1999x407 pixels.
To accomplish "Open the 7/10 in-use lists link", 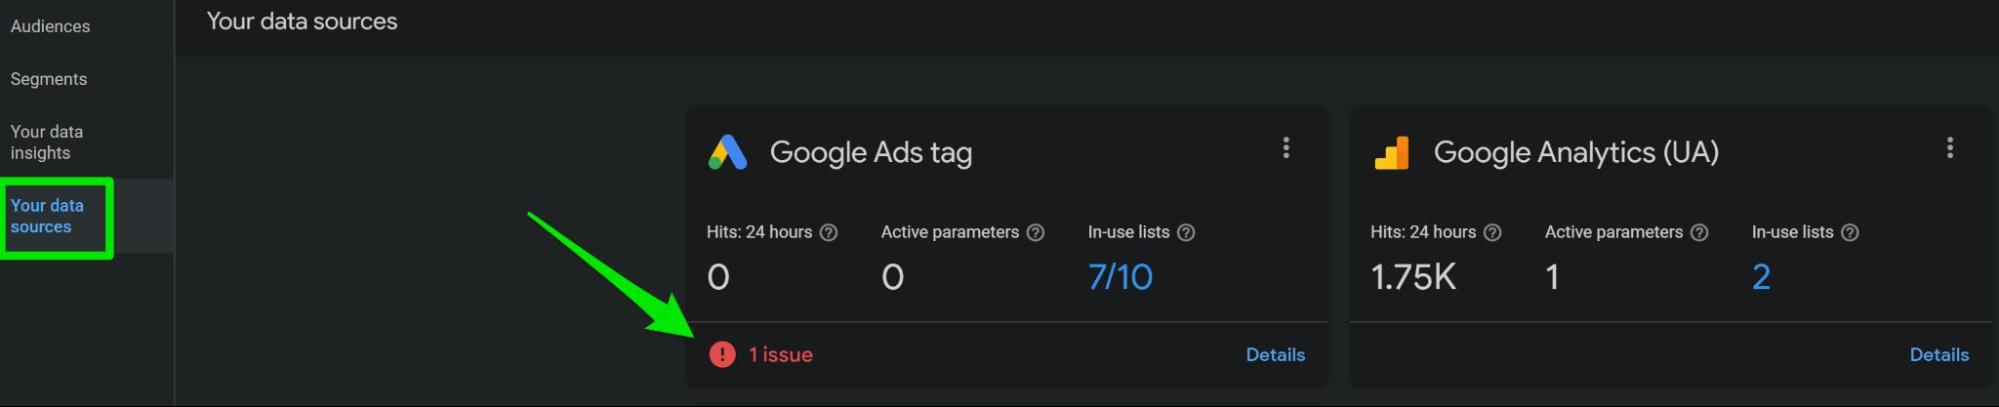I will (1120, 277).
